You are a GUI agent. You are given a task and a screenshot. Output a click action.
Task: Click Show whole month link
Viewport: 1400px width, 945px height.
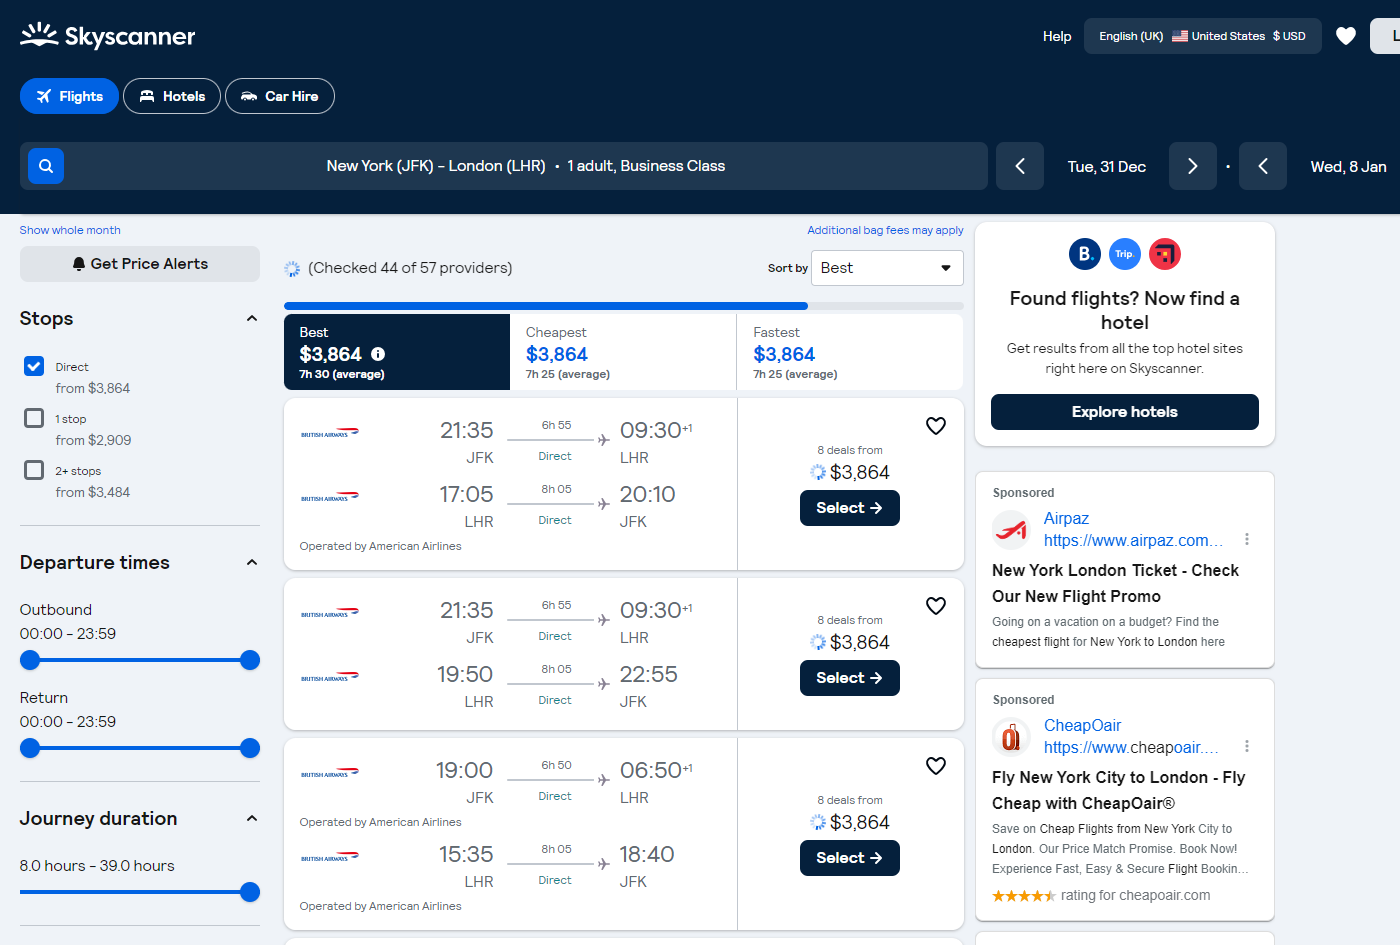coord(70,230)
